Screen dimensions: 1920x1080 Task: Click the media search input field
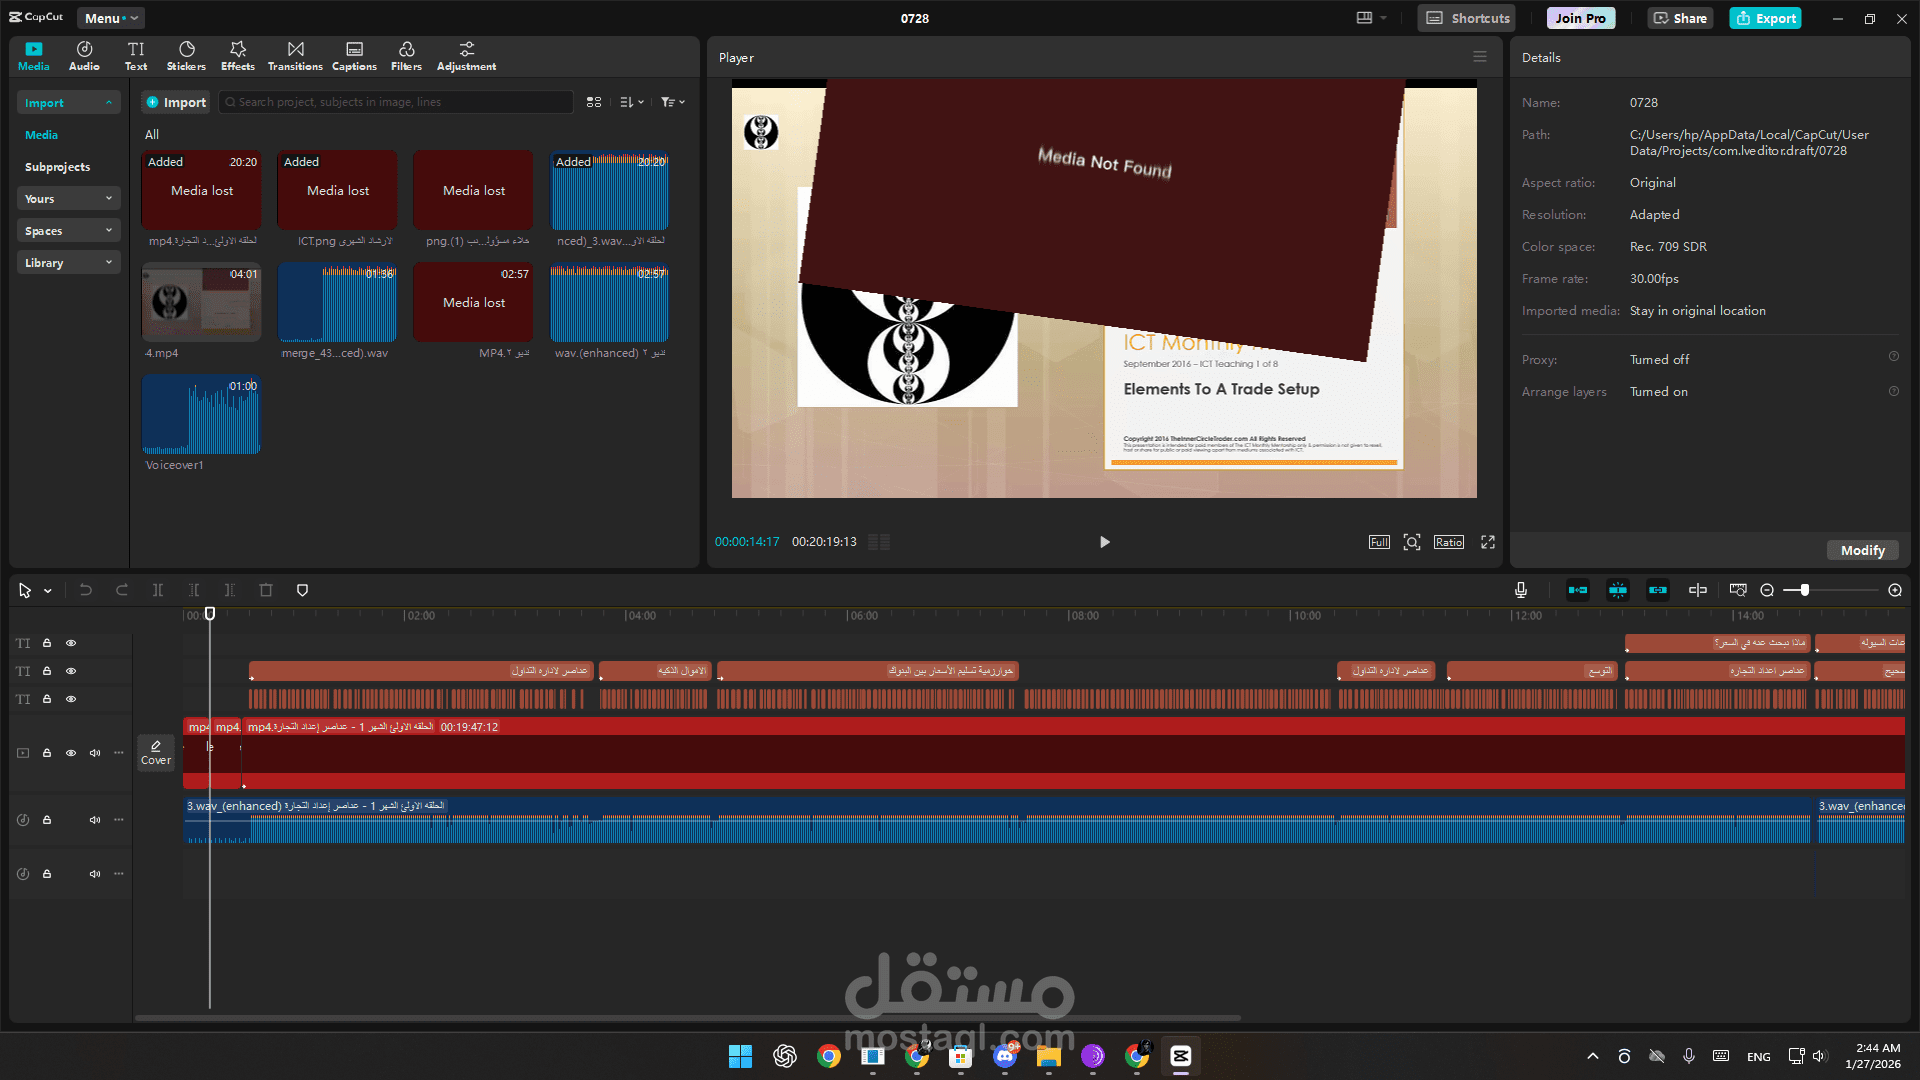click(x=396, y=102)
